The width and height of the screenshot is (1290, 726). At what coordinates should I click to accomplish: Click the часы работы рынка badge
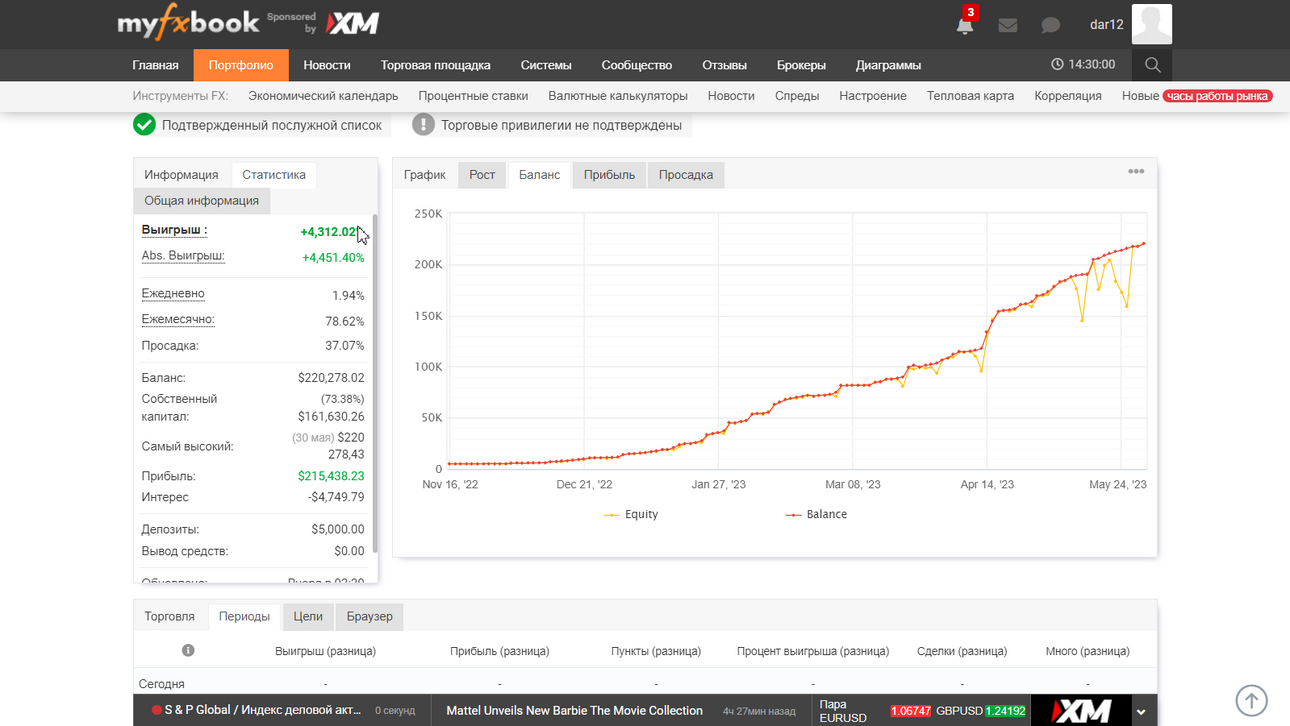coord(1217,96)
